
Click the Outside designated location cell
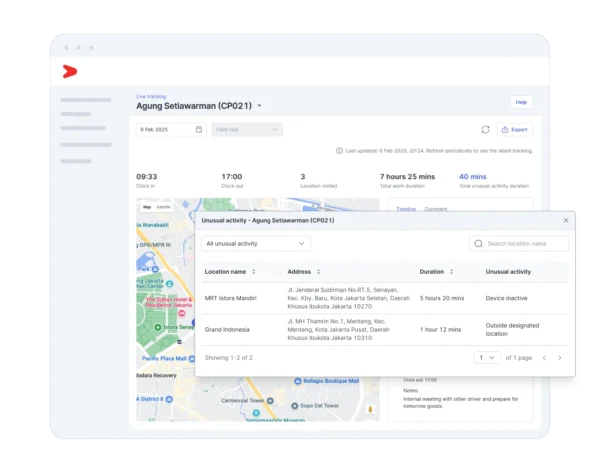coord(512,329)
